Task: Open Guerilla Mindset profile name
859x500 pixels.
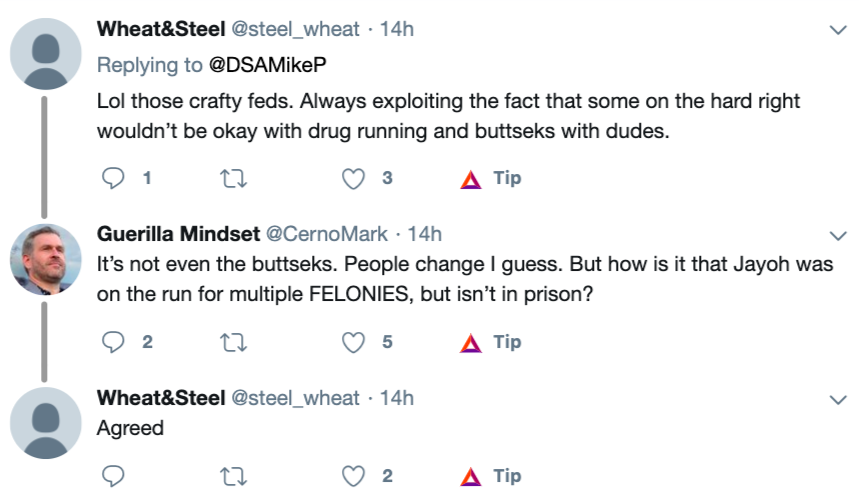Action: point(176,234)
